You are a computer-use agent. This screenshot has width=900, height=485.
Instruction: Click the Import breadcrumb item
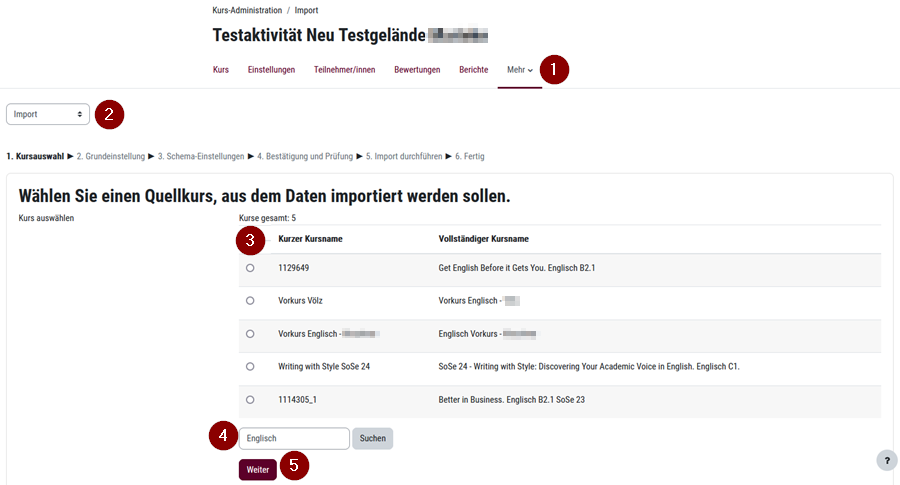click(x=306, y=10)
